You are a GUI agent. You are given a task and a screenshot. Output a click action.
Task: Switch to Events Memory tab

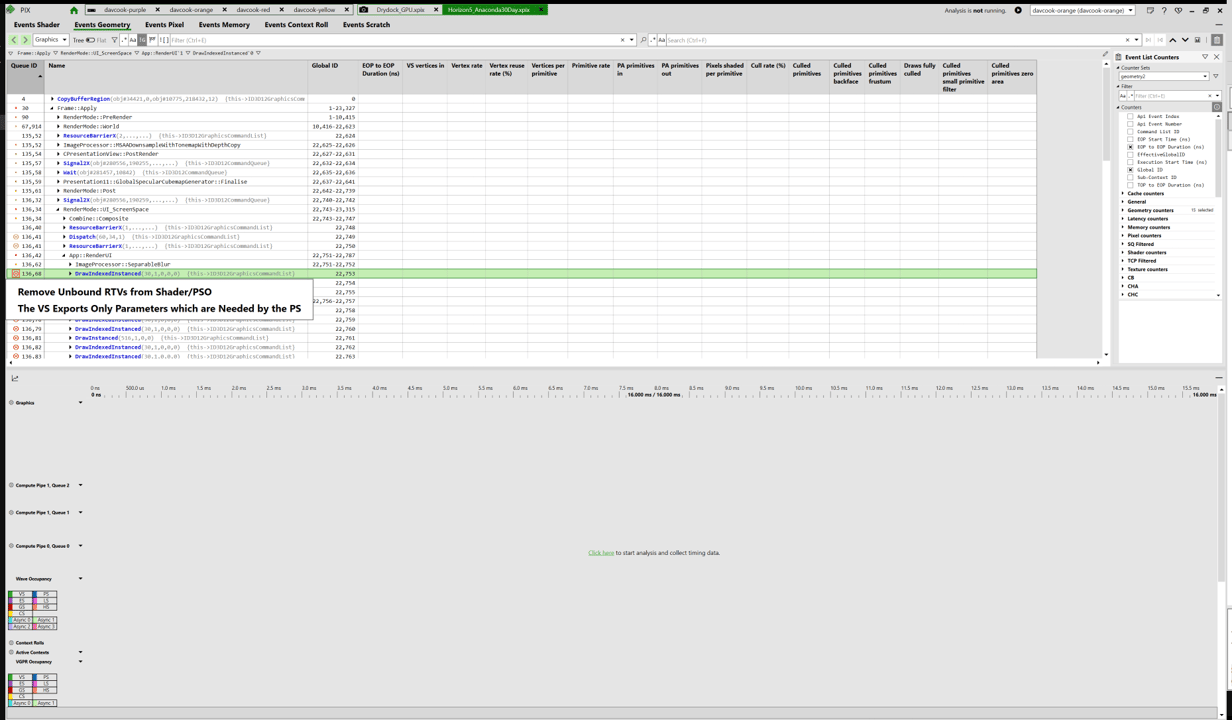224,25
